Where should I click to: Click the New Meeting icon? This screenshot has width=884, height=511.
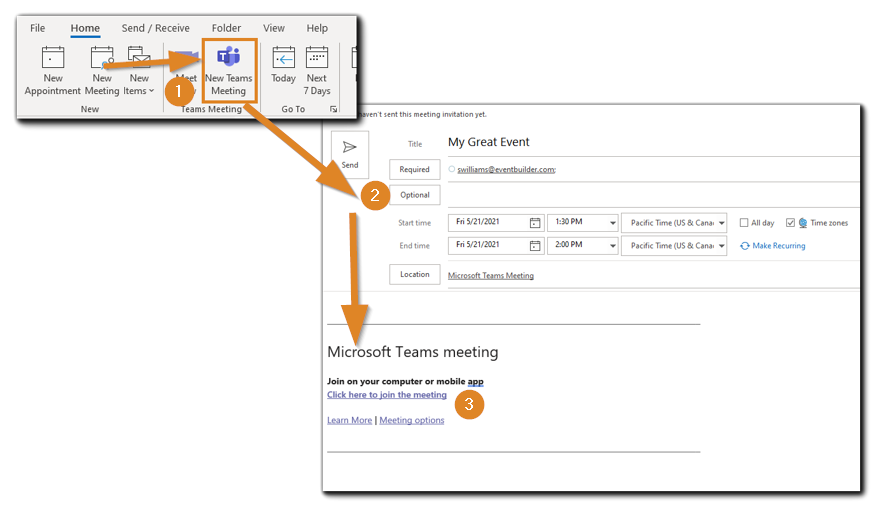102,58
